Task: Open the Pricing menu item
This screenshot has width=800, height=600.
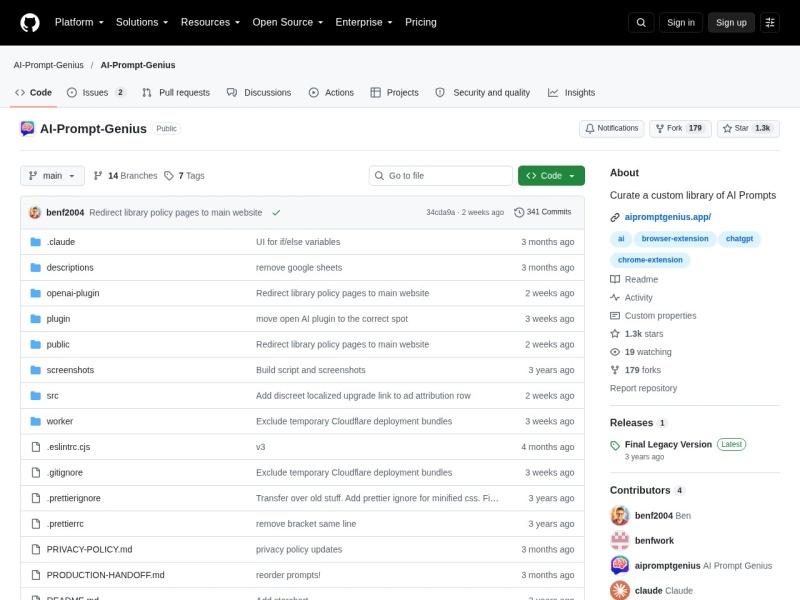Action: pos(420,22)
